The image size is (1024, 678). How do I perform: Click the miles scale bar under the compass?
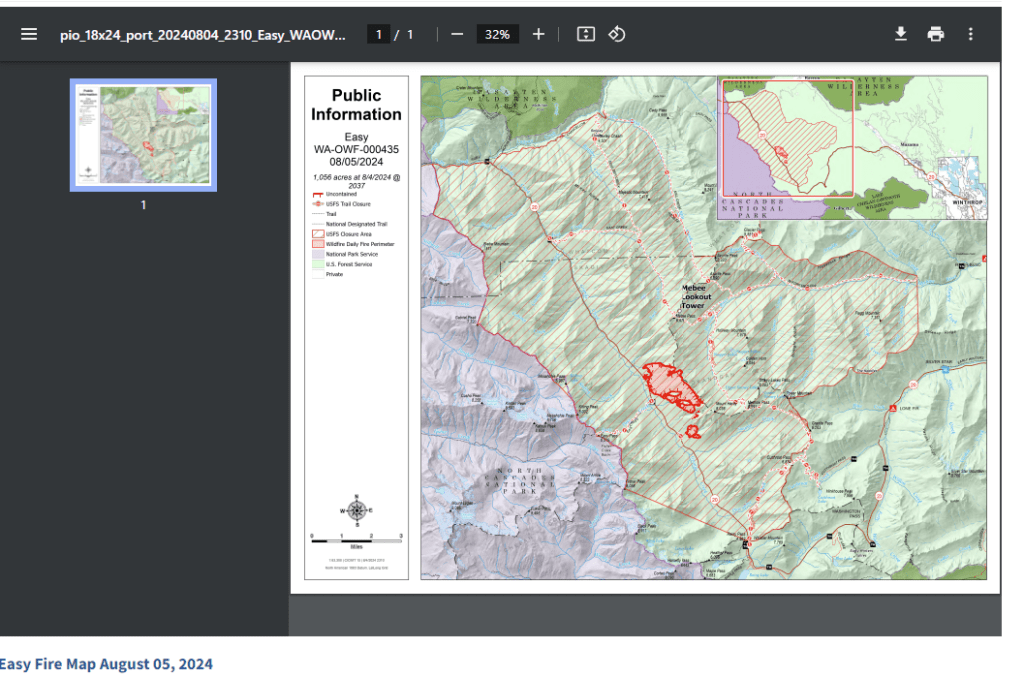(x=356, y=537)
